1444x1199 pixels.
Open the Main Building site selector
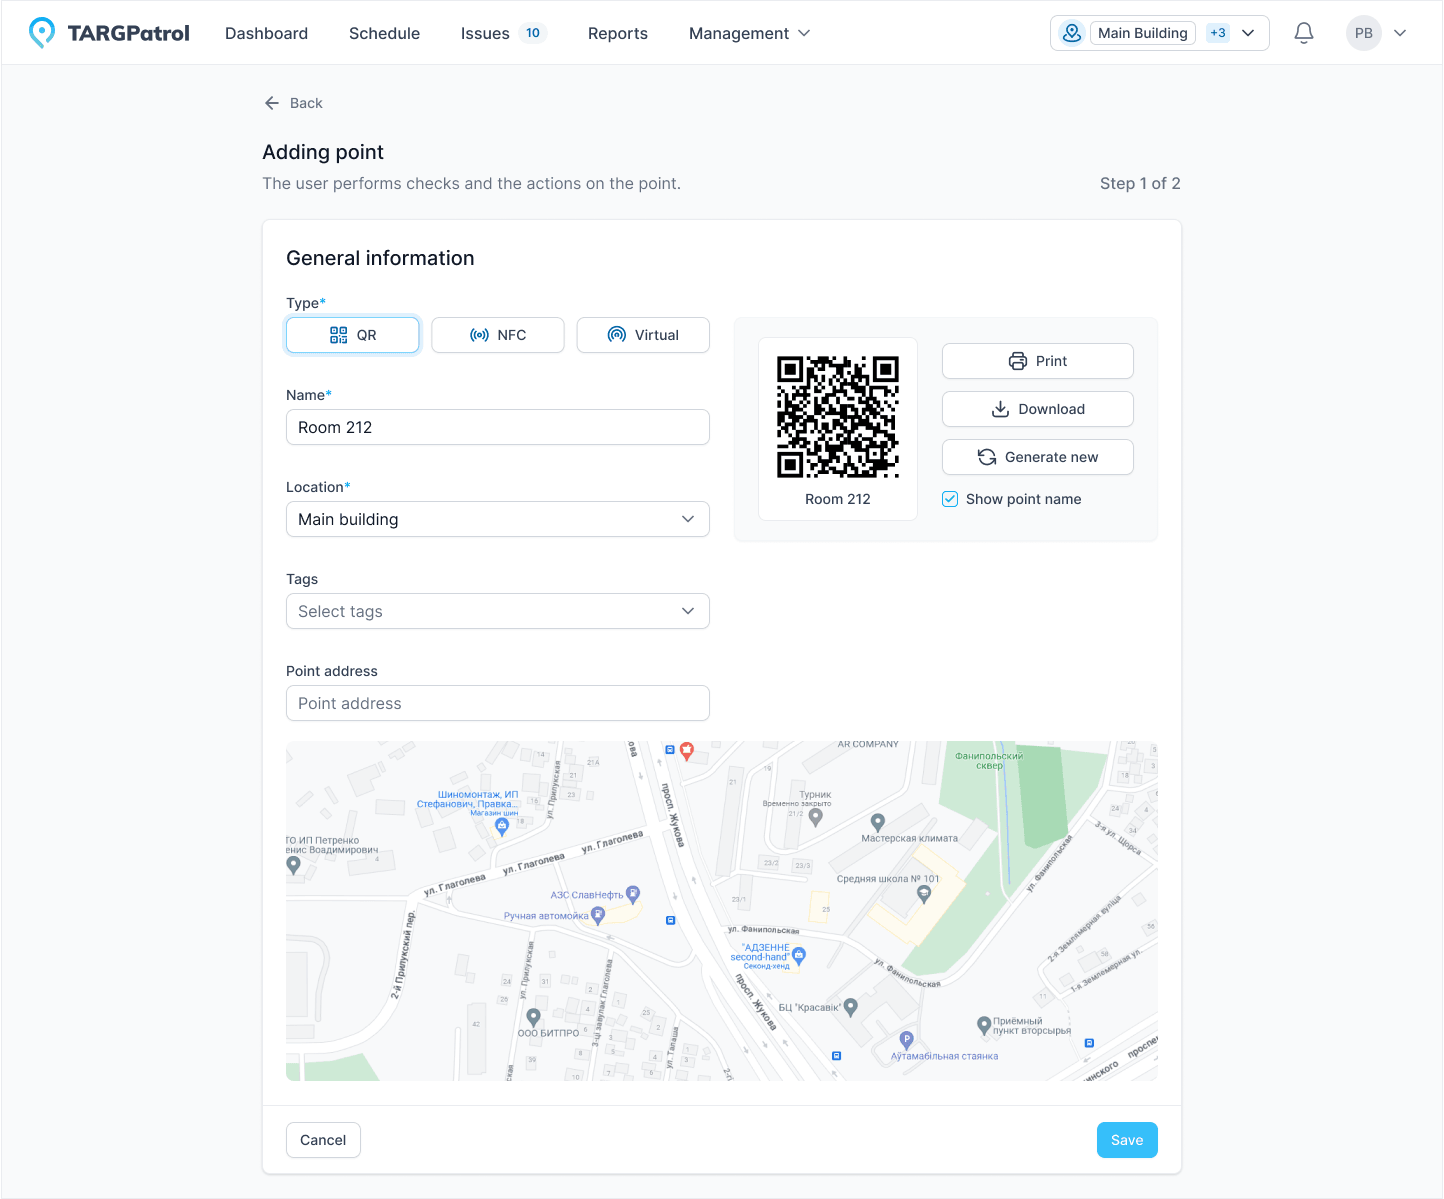click(x=1160, y=33)
